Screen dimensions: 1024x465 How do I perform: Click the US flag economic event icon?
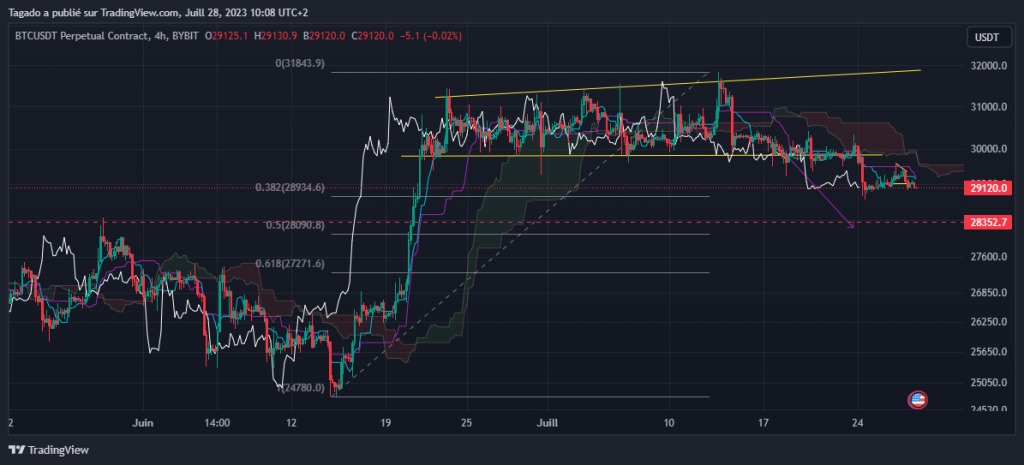(918, 400)
